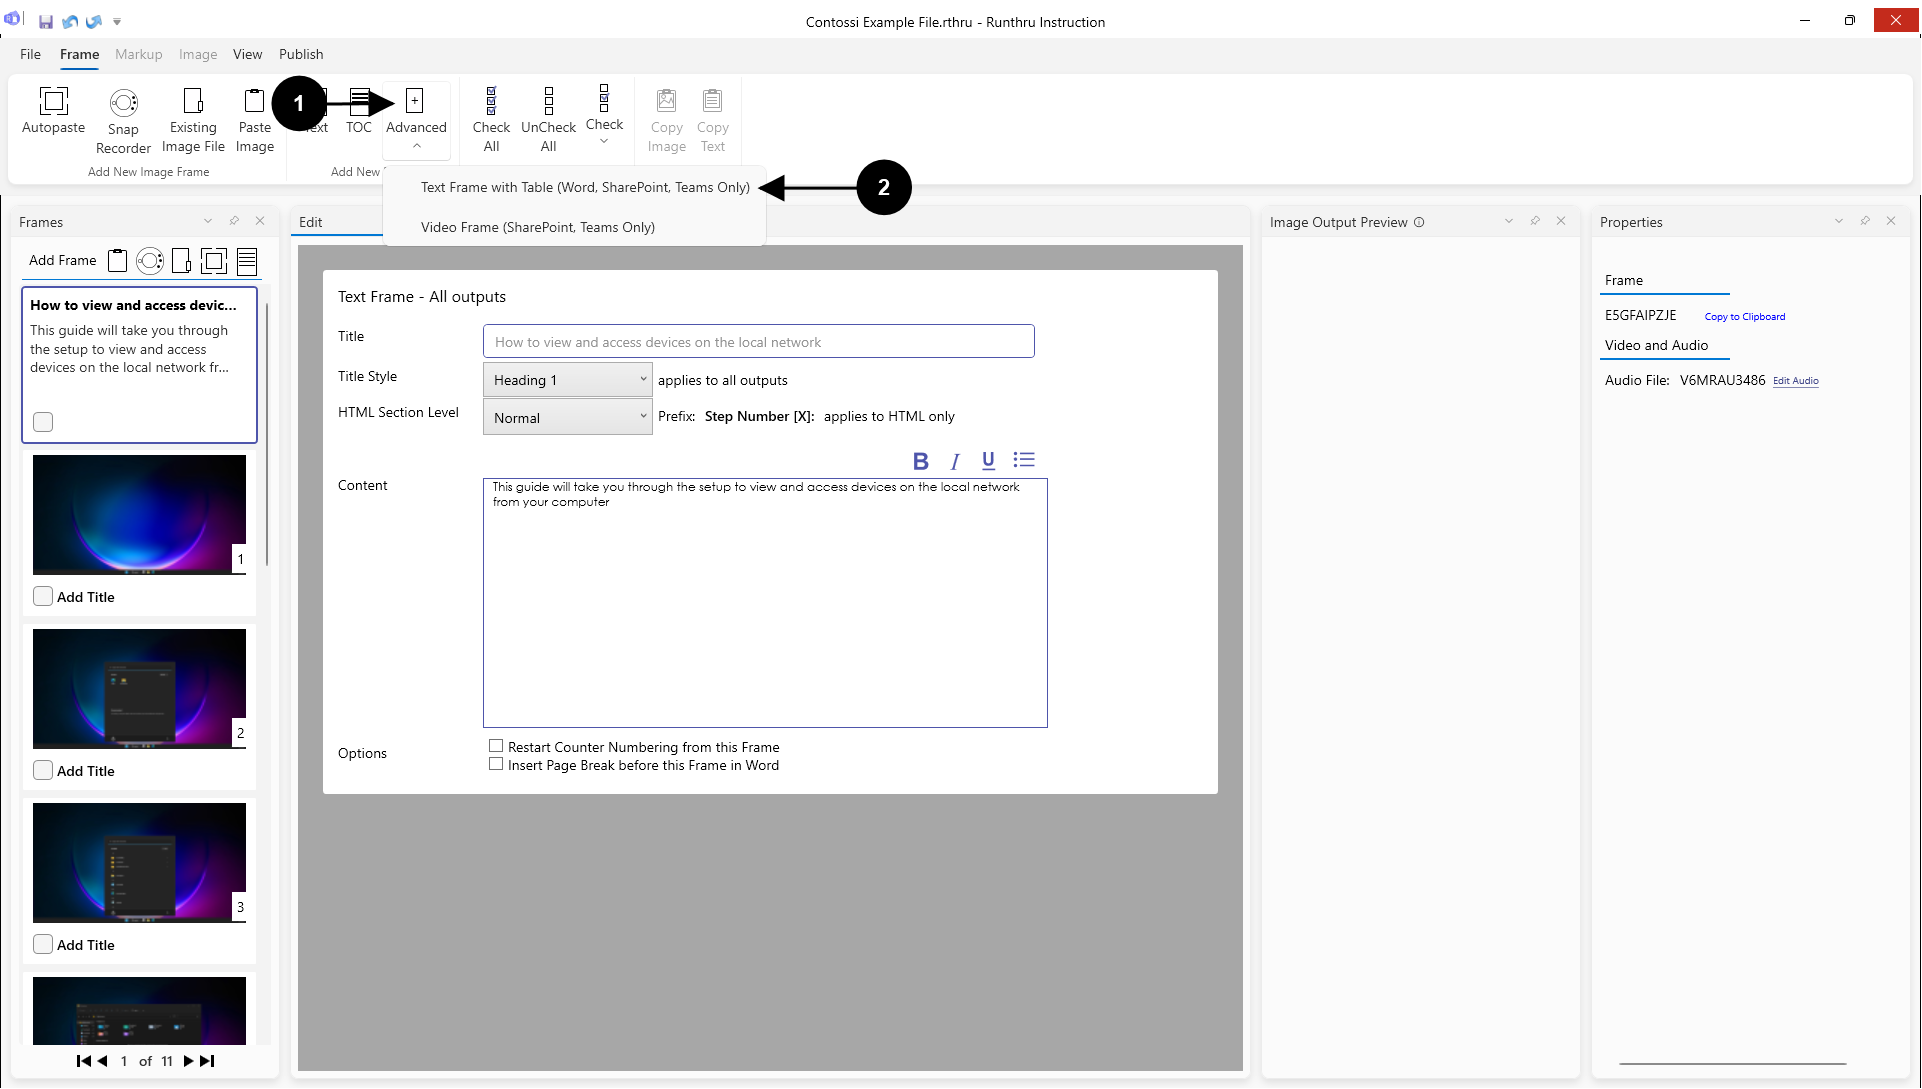This screenshot has height=1089, width=1922.
Task: Expand HTML Section Level Normal dropdown
Action: coord(567,417)
